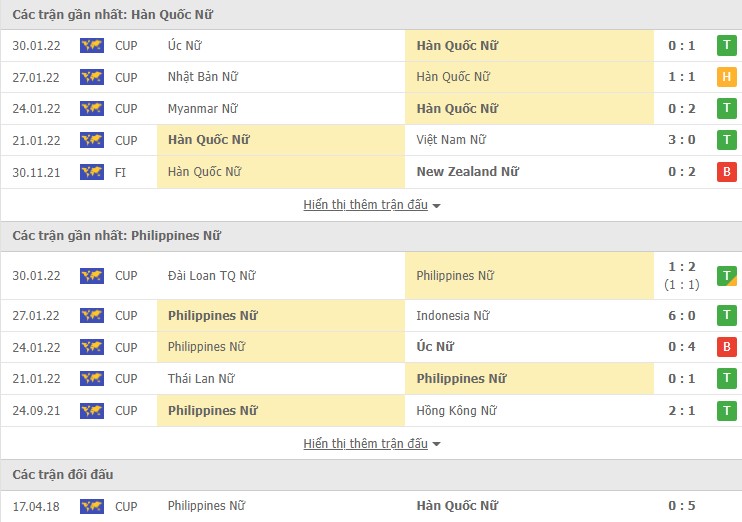Click Indonesia Nữ team name
This screenshot has width=742, height=522.
[453, 315]
